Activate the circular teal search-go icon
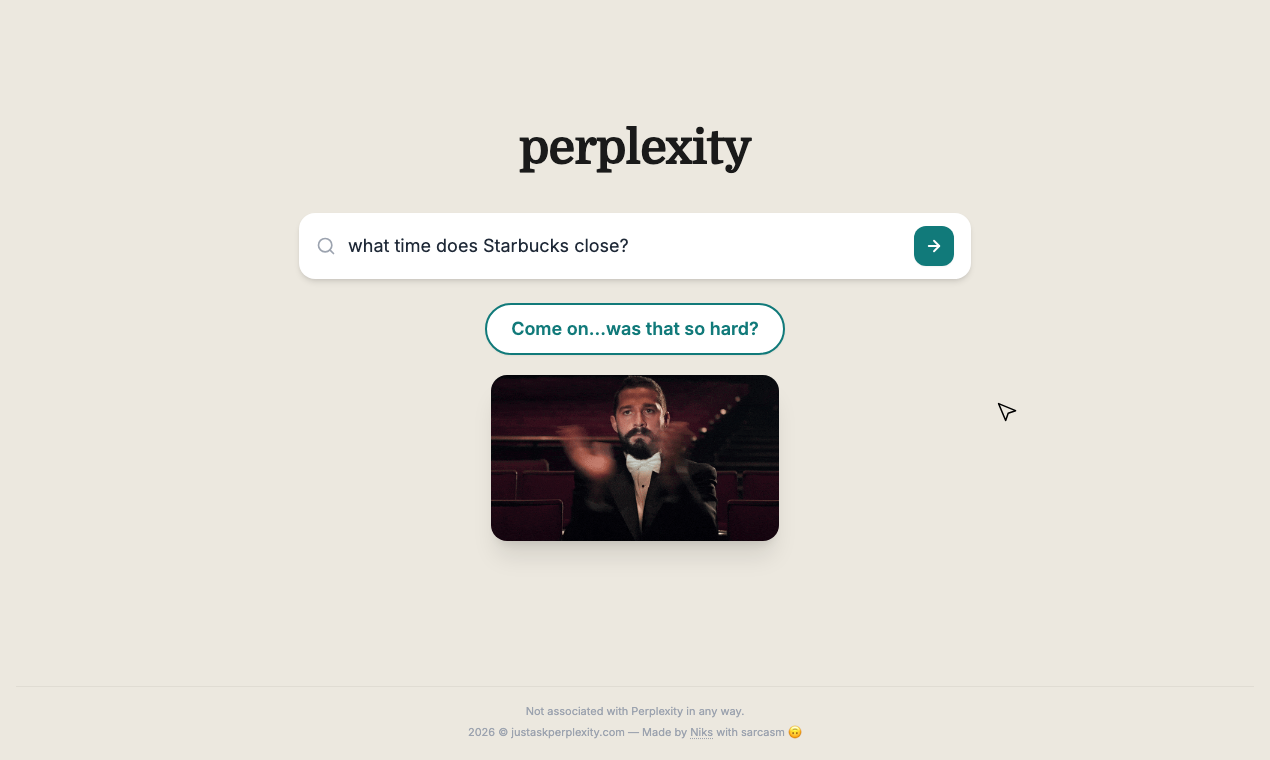Viewport: 1270px width, 760px height. (x=933, y=245)
